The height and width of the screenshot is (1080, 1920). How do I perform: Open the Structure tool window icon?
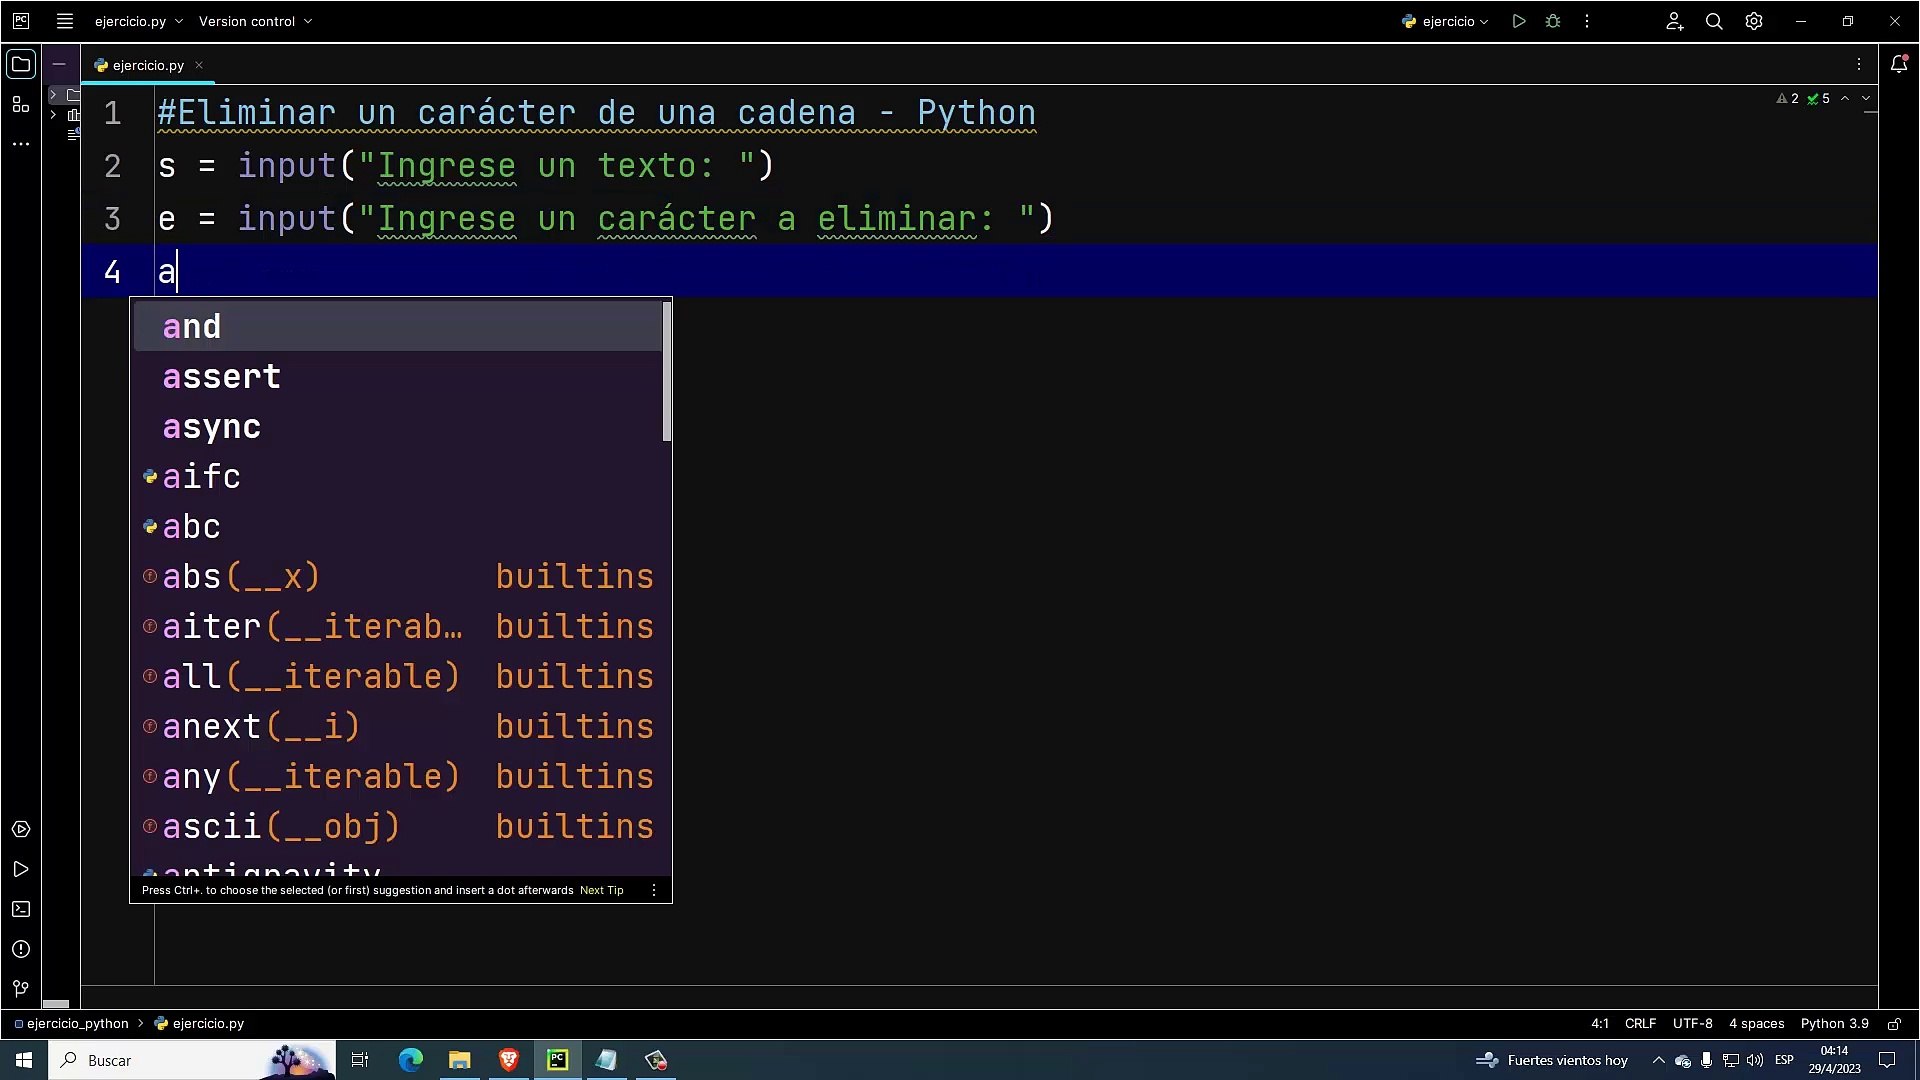coord(21,104)
